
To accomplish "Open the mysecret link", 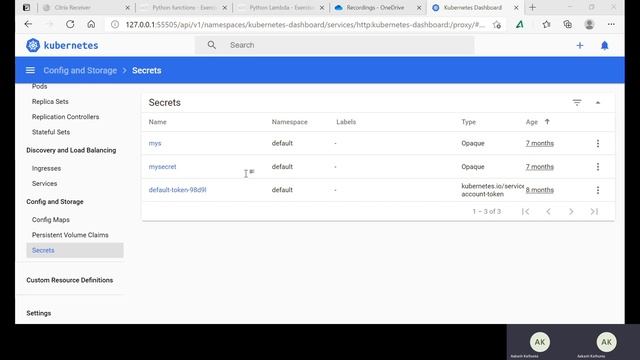I will 162,167.
